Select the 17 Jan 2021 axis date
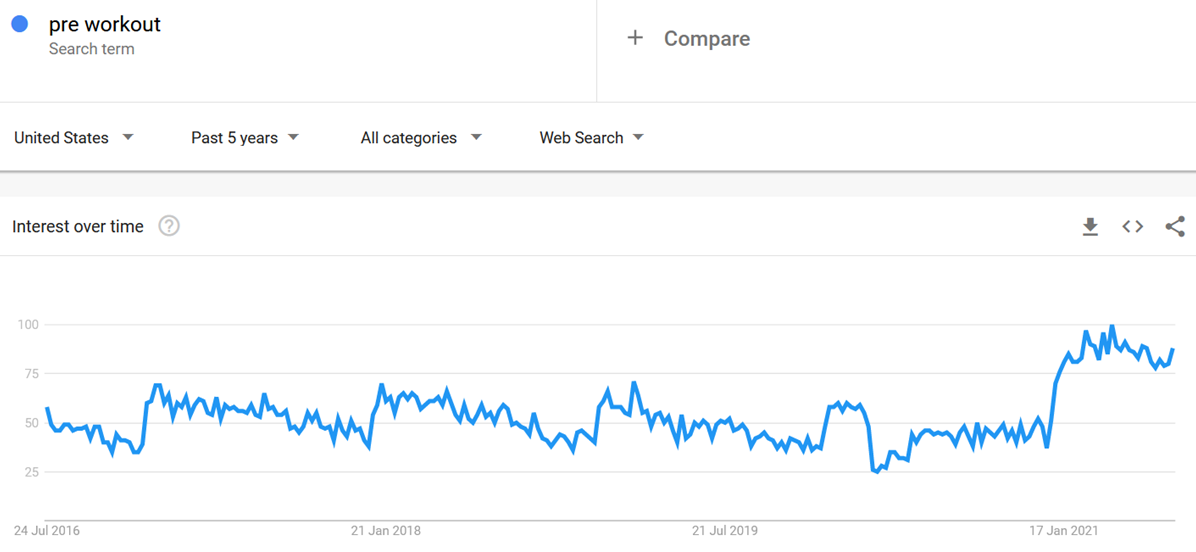 1065,530
